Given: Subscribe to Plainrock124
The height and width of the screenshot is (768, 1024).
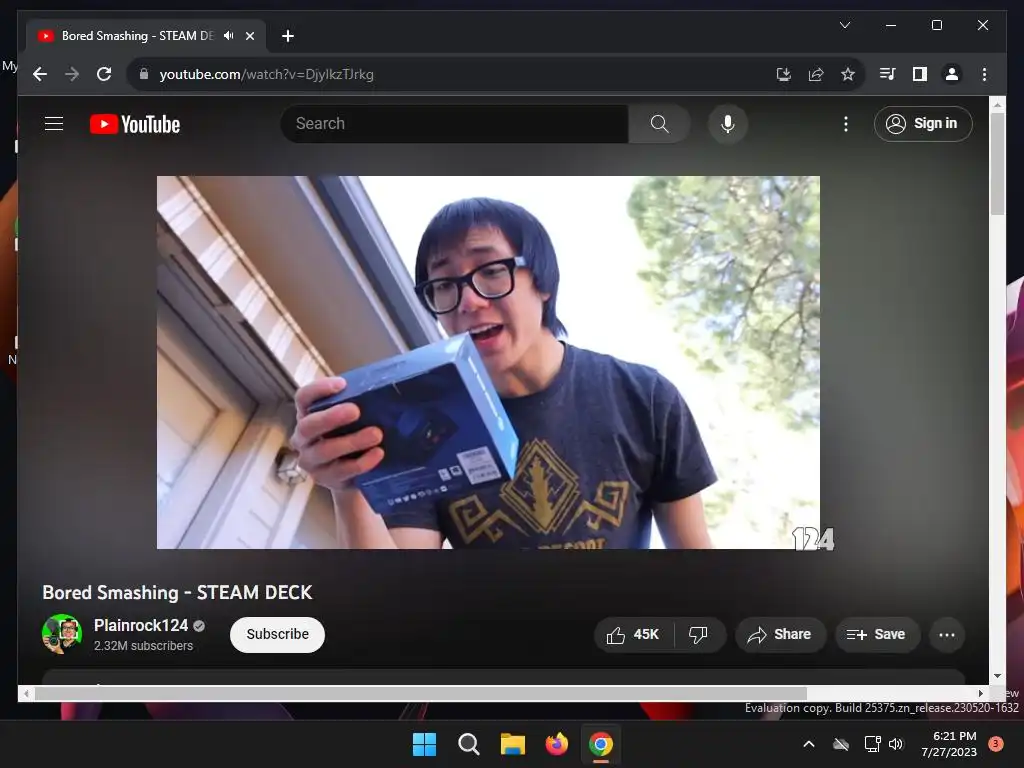Looking at the screenshot, I should (278, 634).
